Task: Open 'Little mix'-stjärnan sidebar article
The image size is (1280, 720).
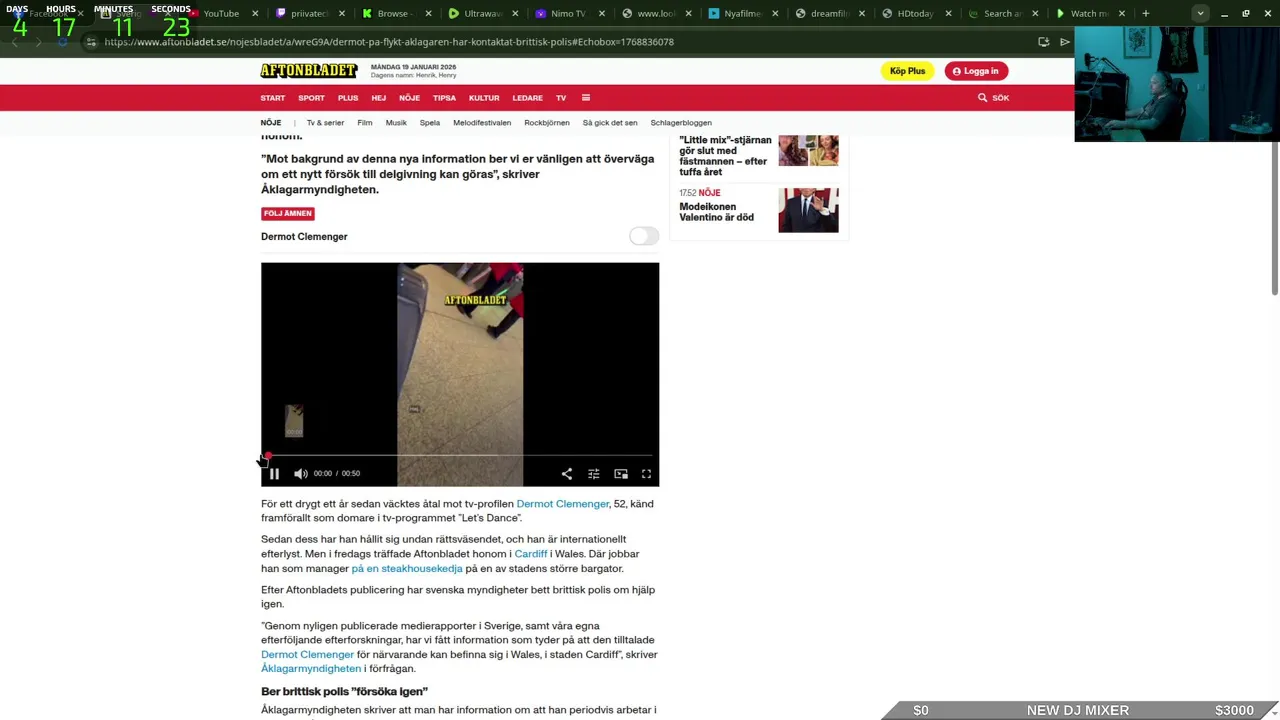Action: point(725,156)
